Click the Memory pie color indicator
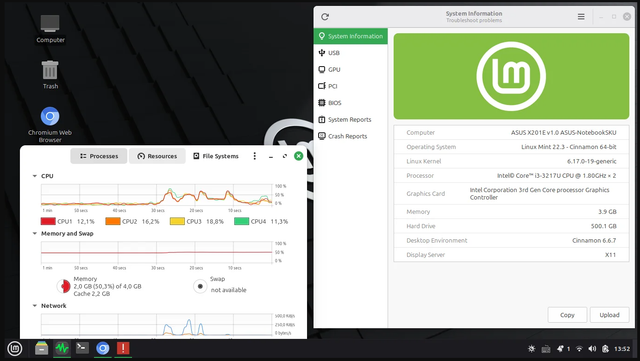This screenshot has height=361, width=640. (x=63, y=286)
